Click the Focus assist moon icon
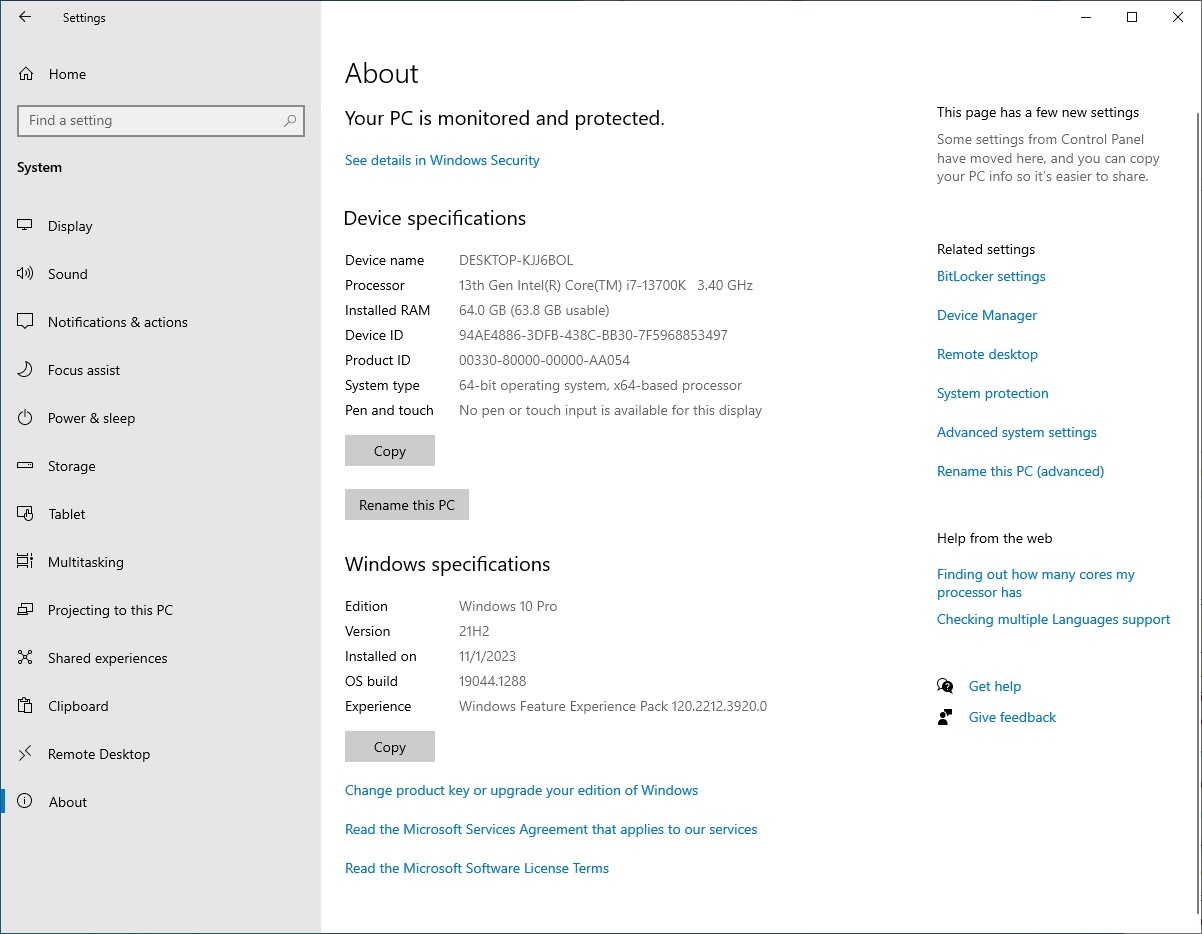Viewport: 1202px width, 934px height. click(x=26, y=370)
